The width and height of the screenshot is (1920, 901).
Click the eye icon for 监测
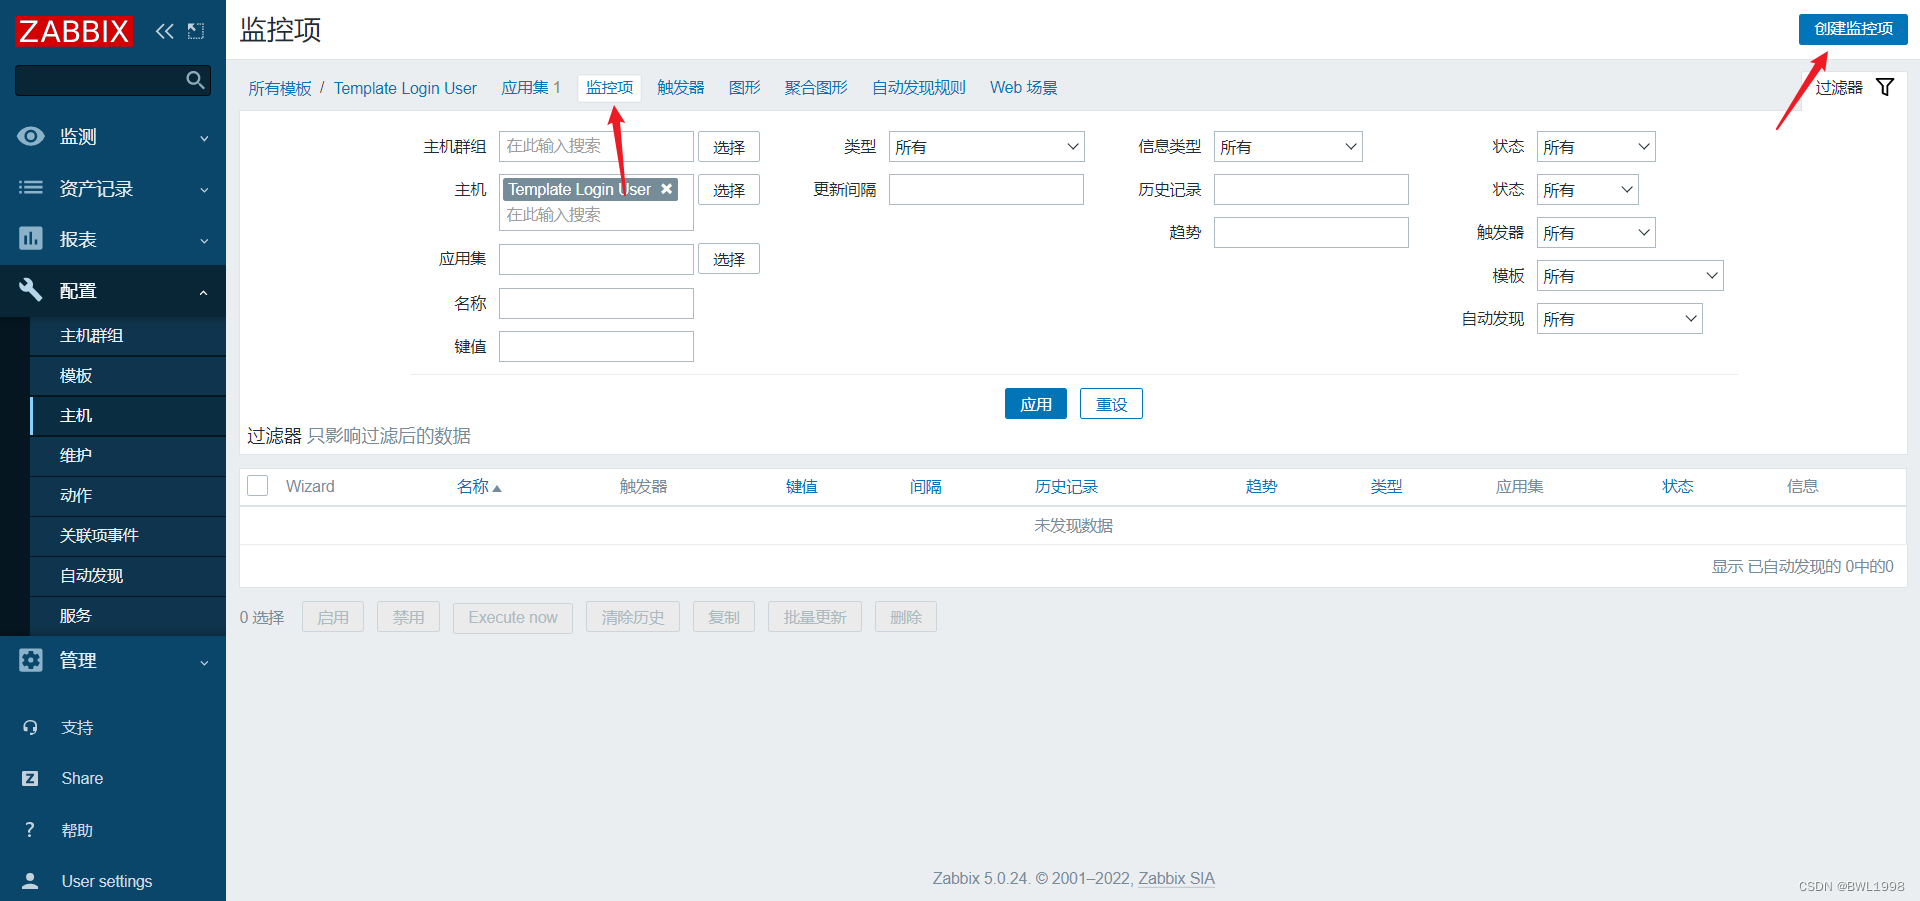coord(31,136)
